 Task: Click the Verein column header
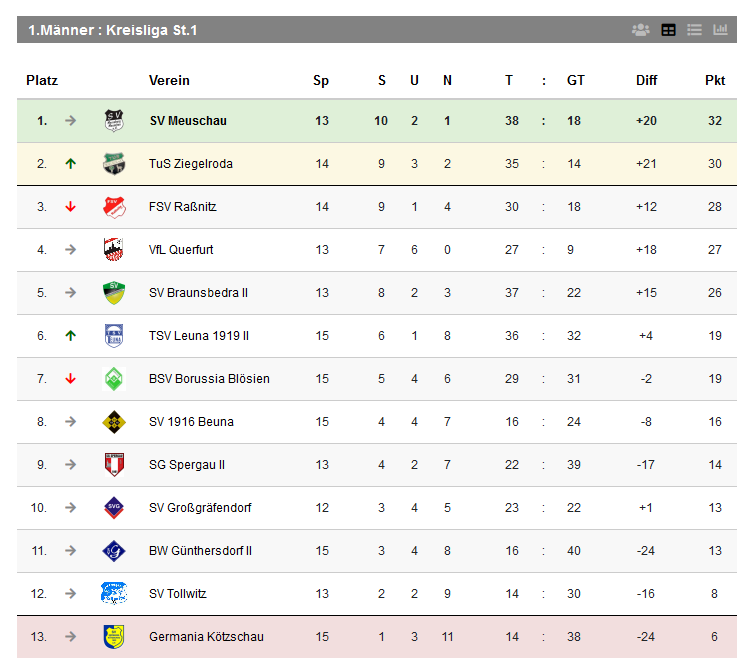[169, 80]
